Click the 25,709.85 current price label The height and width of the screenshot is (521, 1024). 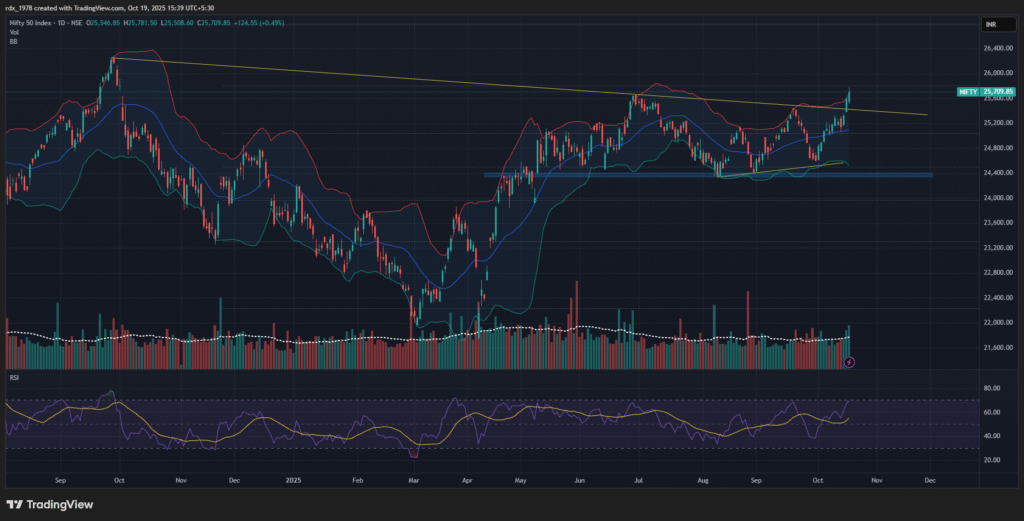[x=999, y=91]
